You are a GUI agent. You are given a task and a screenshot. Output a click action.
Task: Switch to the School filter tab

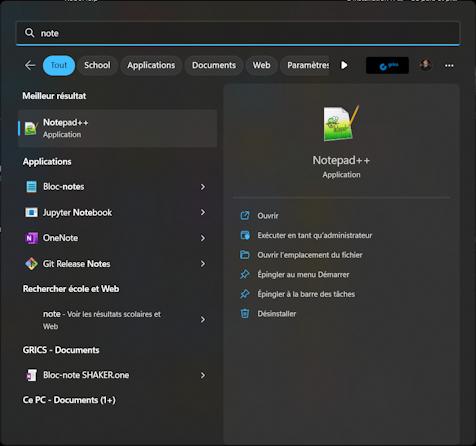[x=97, y=65]
